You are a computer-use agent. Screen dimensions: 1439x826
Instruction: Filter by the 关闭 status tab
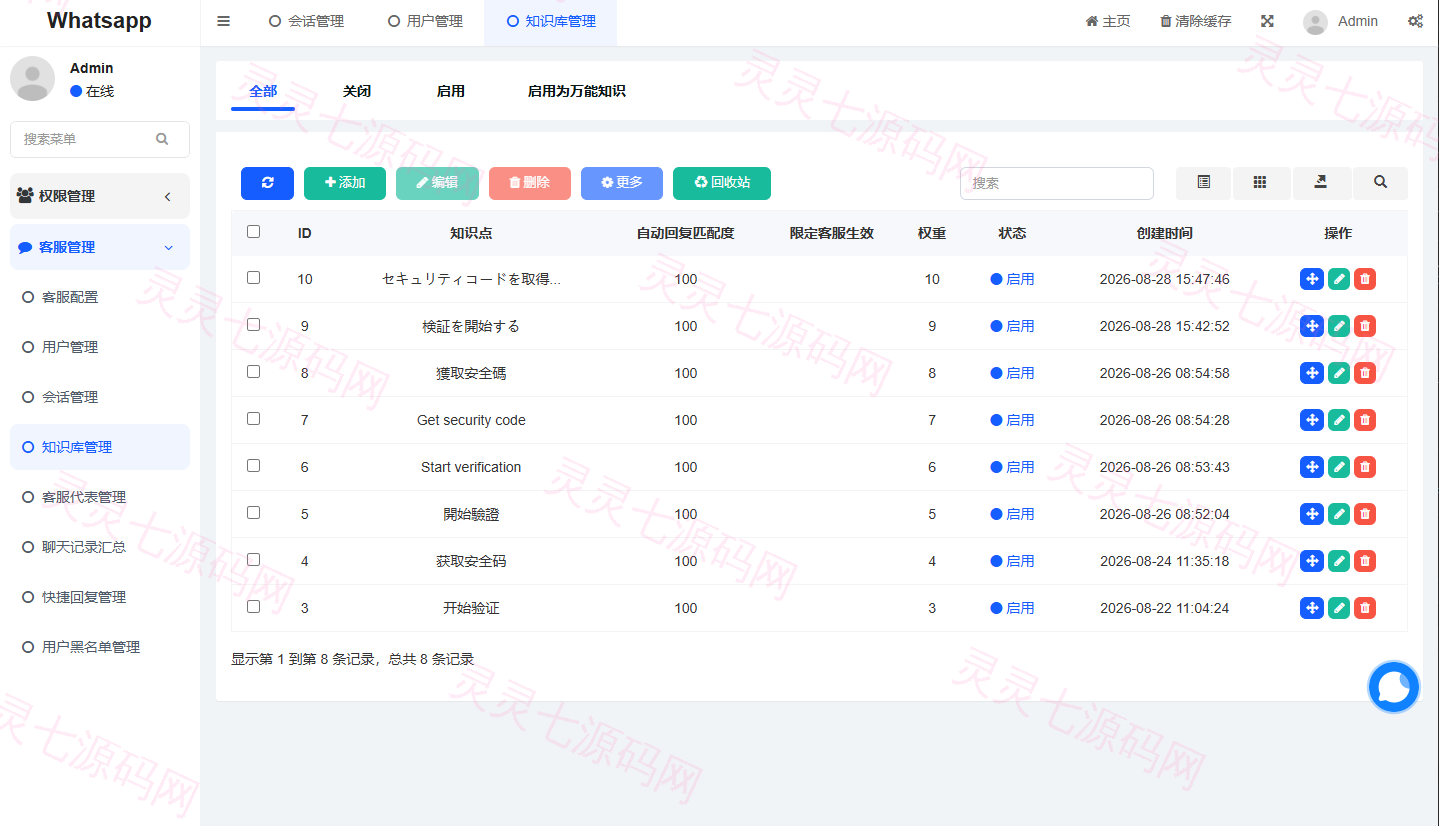[x=357, y=91]
